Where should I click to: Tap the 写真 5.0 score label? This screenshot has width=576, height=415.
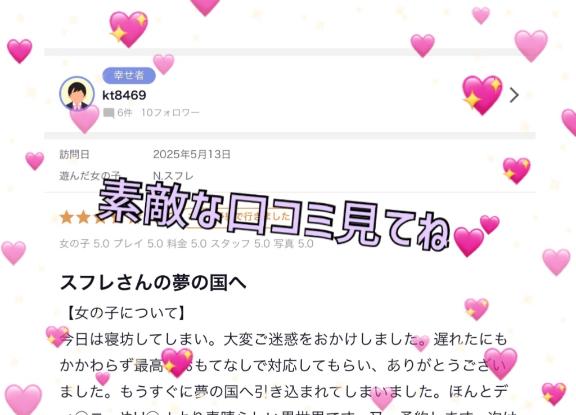[x=294, y=243]
